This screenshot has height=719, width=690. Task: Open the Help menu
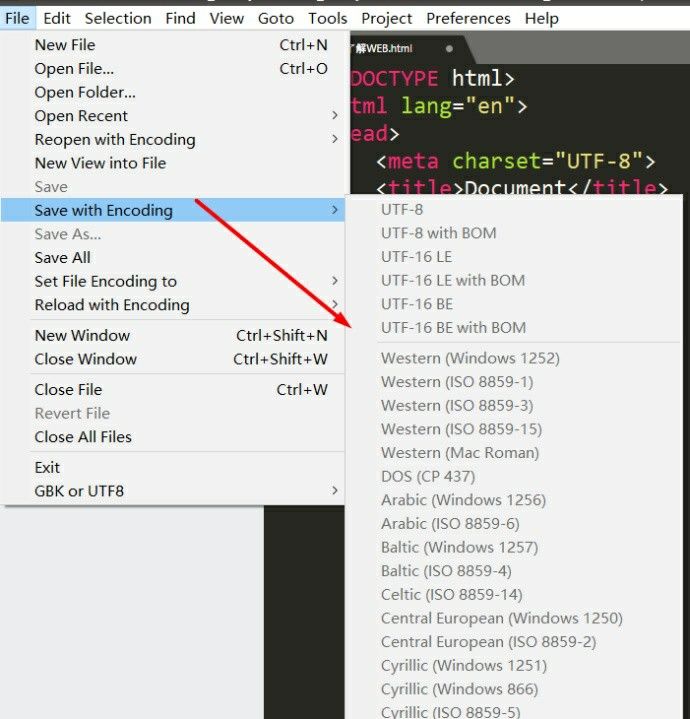[x=541, y=18]
